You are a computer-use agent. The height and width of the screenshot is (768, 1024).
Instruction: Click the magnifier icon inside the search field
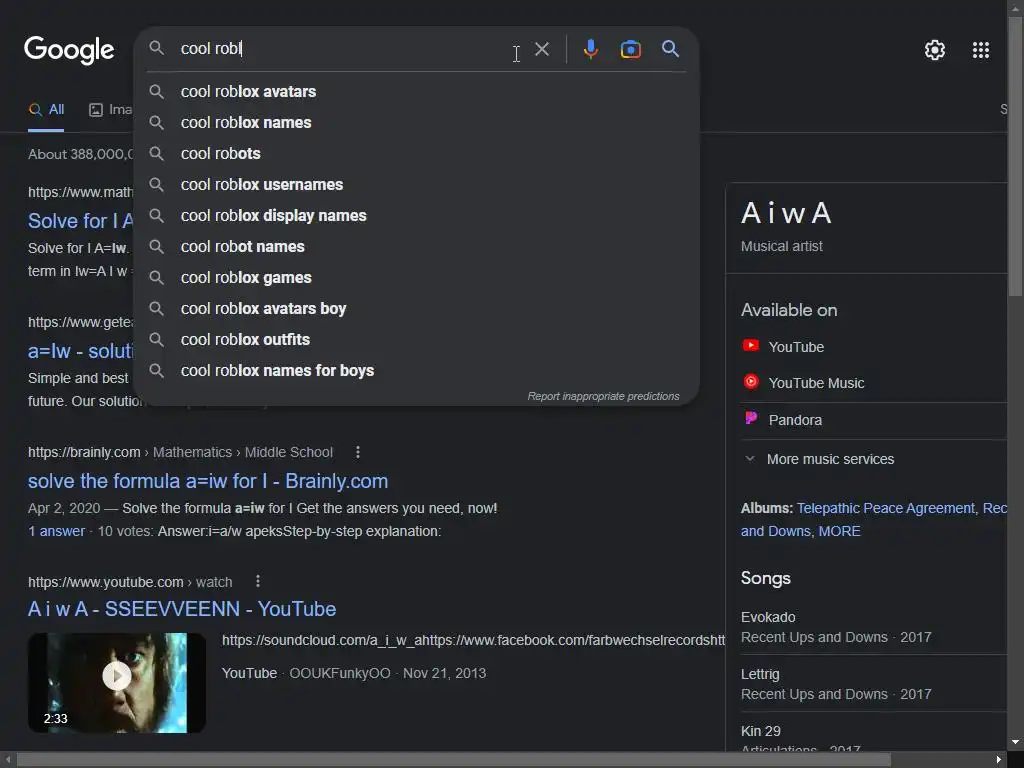point(157,48)
